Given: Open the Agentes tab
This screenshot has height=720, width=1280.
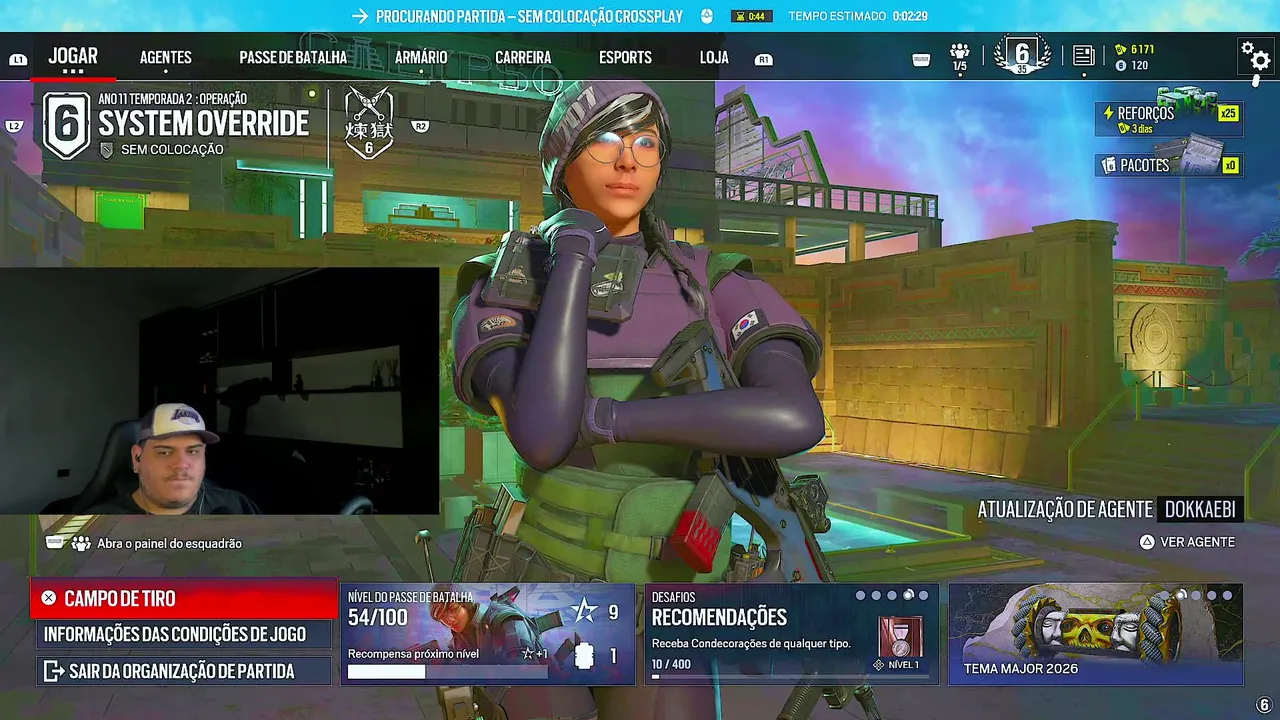Looking at the screenshot, I should click(166, 58).
